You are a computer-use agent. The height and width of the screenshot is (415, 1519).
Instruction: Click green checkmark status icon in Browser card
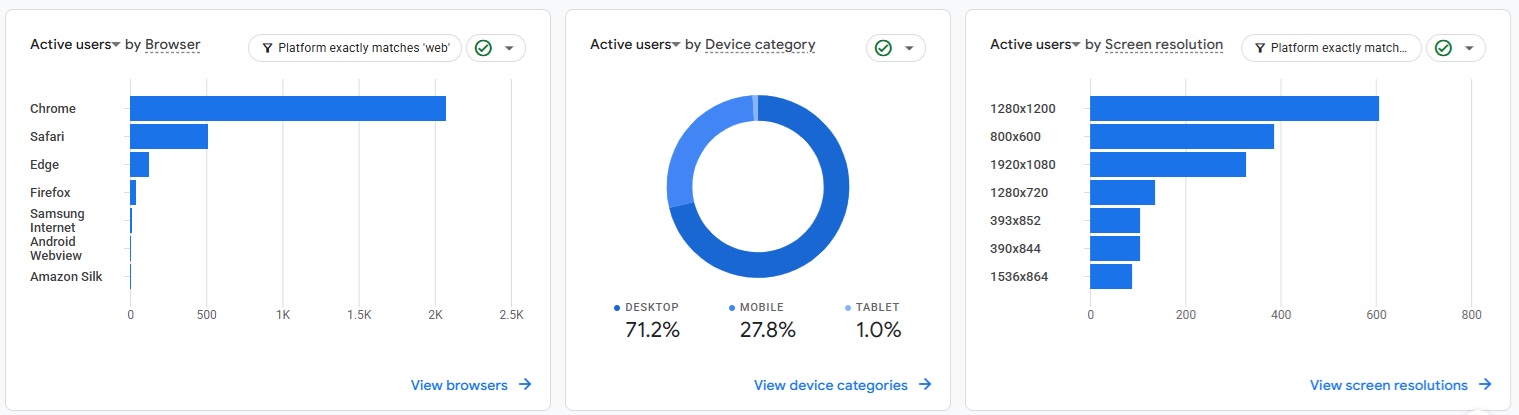[x=483, y=48]
